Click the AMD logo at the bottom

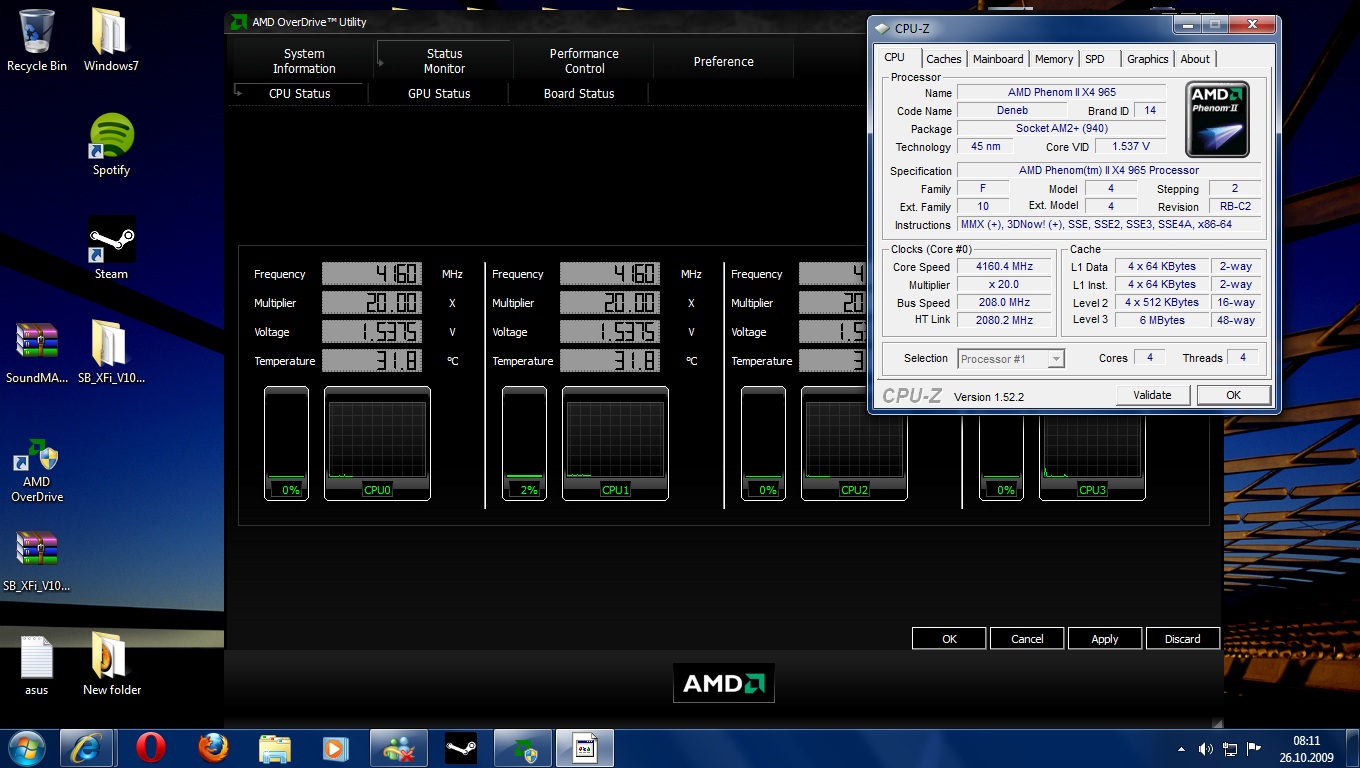[x=724, y=683]
